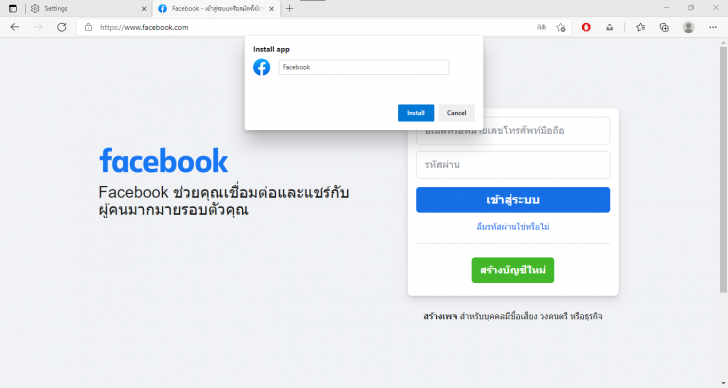Restore down the browser window
The width and height of the screenshot is (728, 388).
point(691,8)
